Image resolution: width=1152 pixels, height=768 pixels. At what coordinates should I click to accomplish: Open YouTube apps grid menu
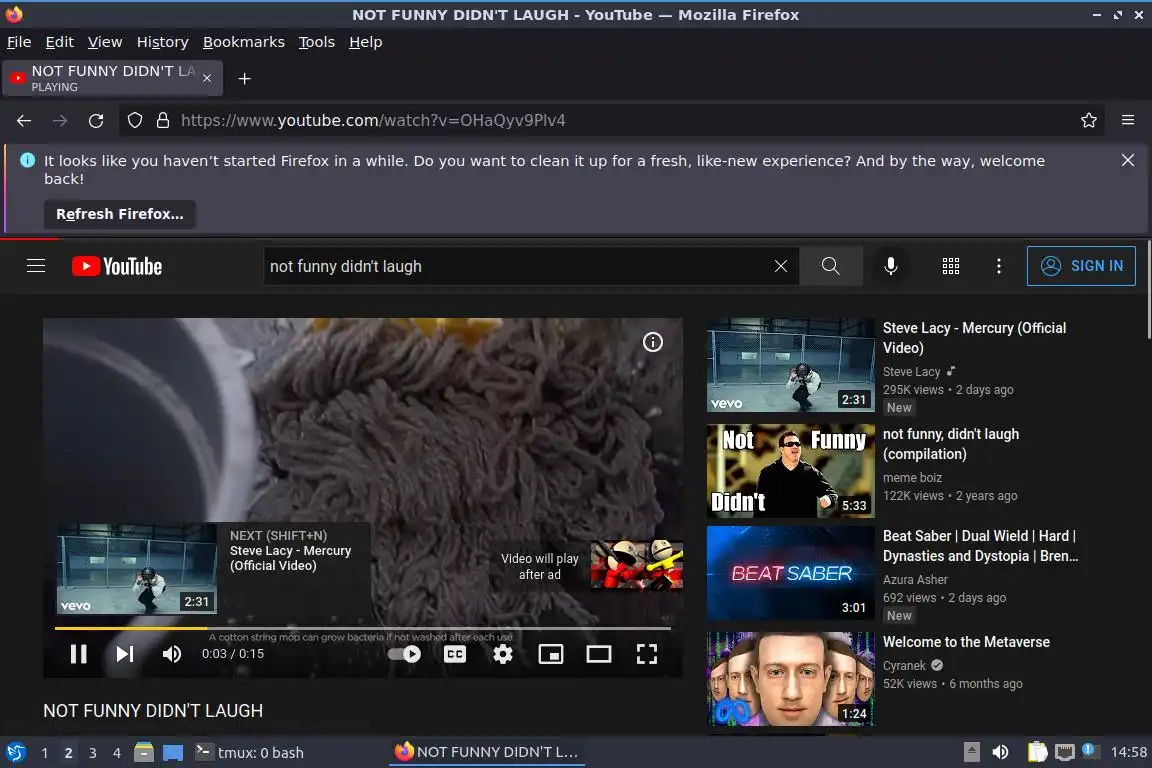(951, 266)
